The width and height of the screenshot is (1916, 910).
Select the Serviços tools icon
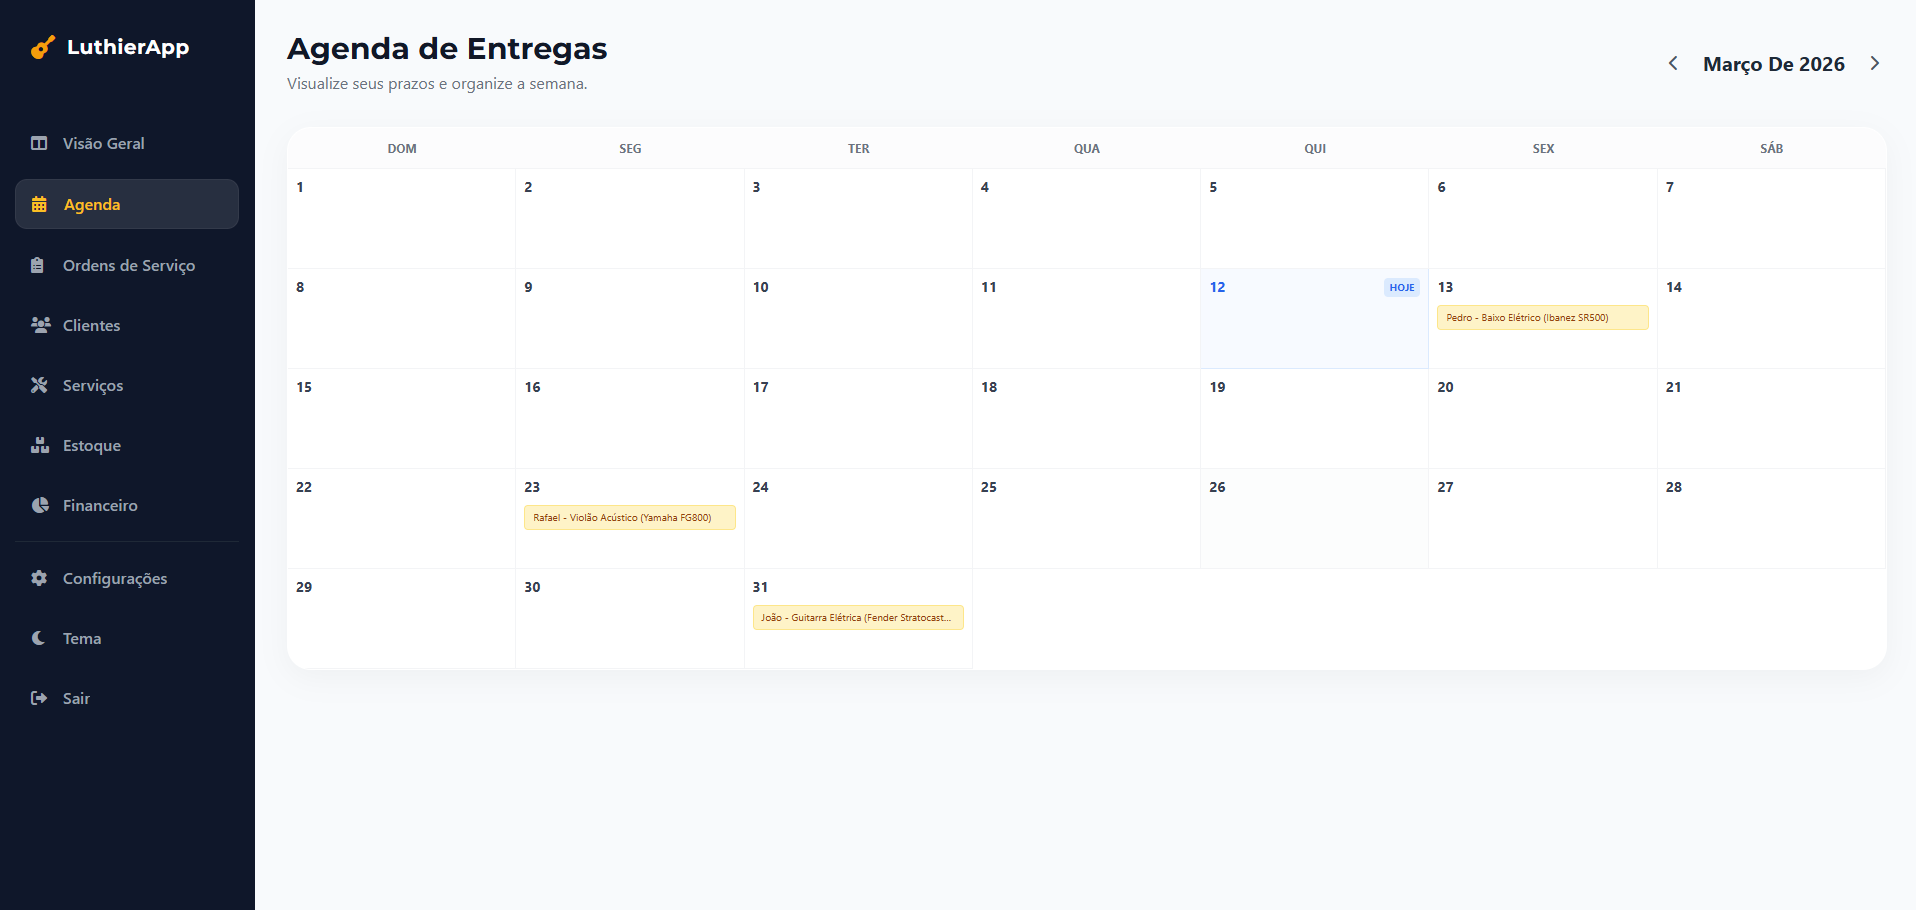click(39, 385)
